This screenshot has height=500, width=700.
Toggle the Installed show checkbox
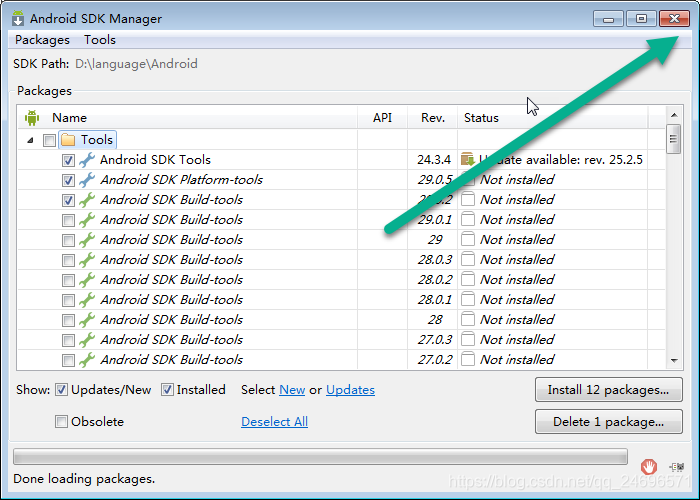point(167,390)
